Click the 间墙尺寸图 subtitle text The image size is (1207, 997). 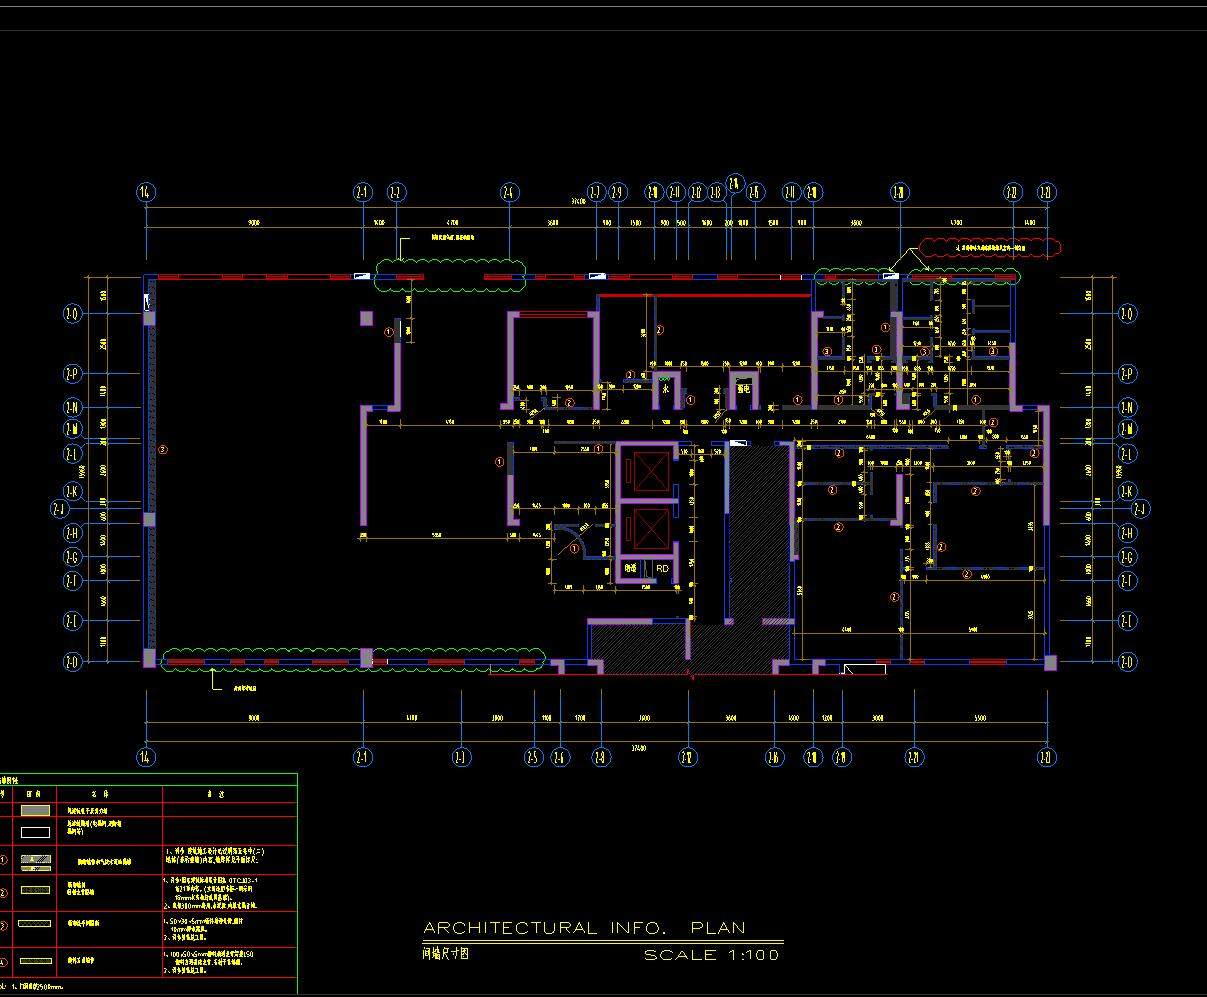446,954
